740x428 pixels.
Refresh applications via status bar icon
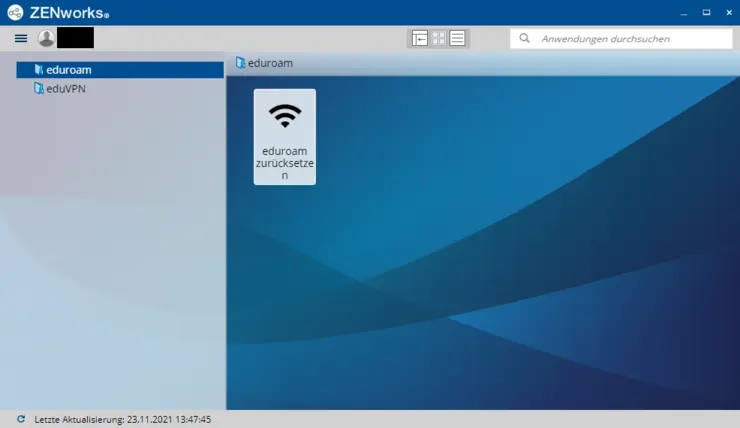21,420
